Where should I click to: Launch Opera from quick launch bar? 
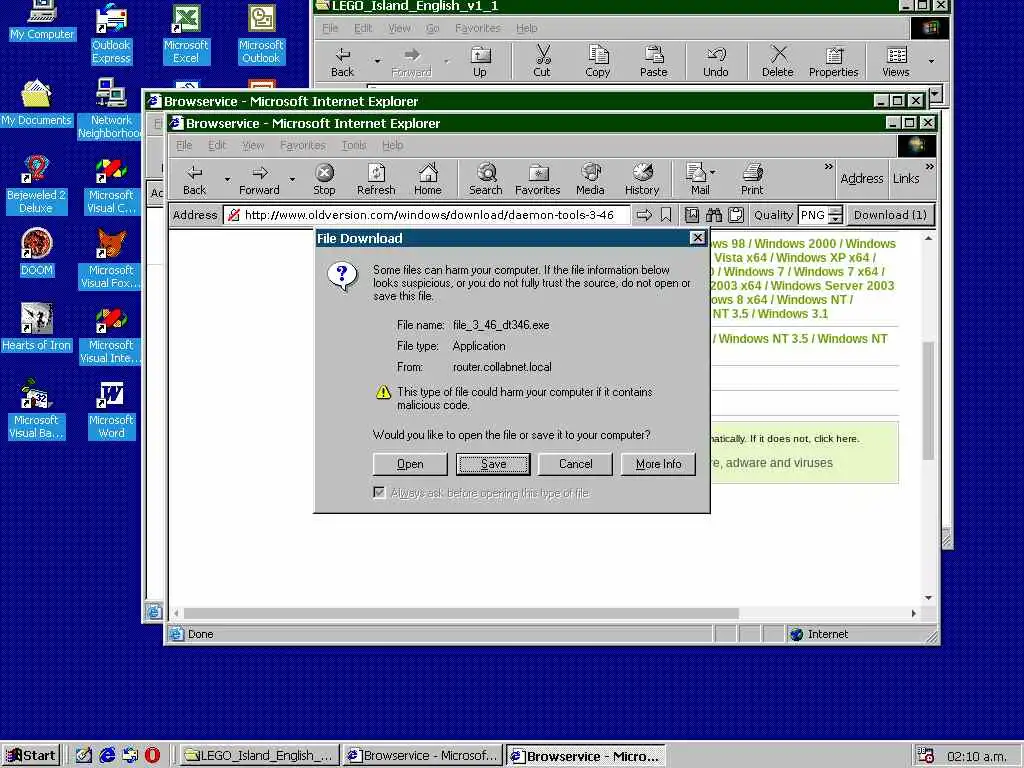click(x=152, y=755)
